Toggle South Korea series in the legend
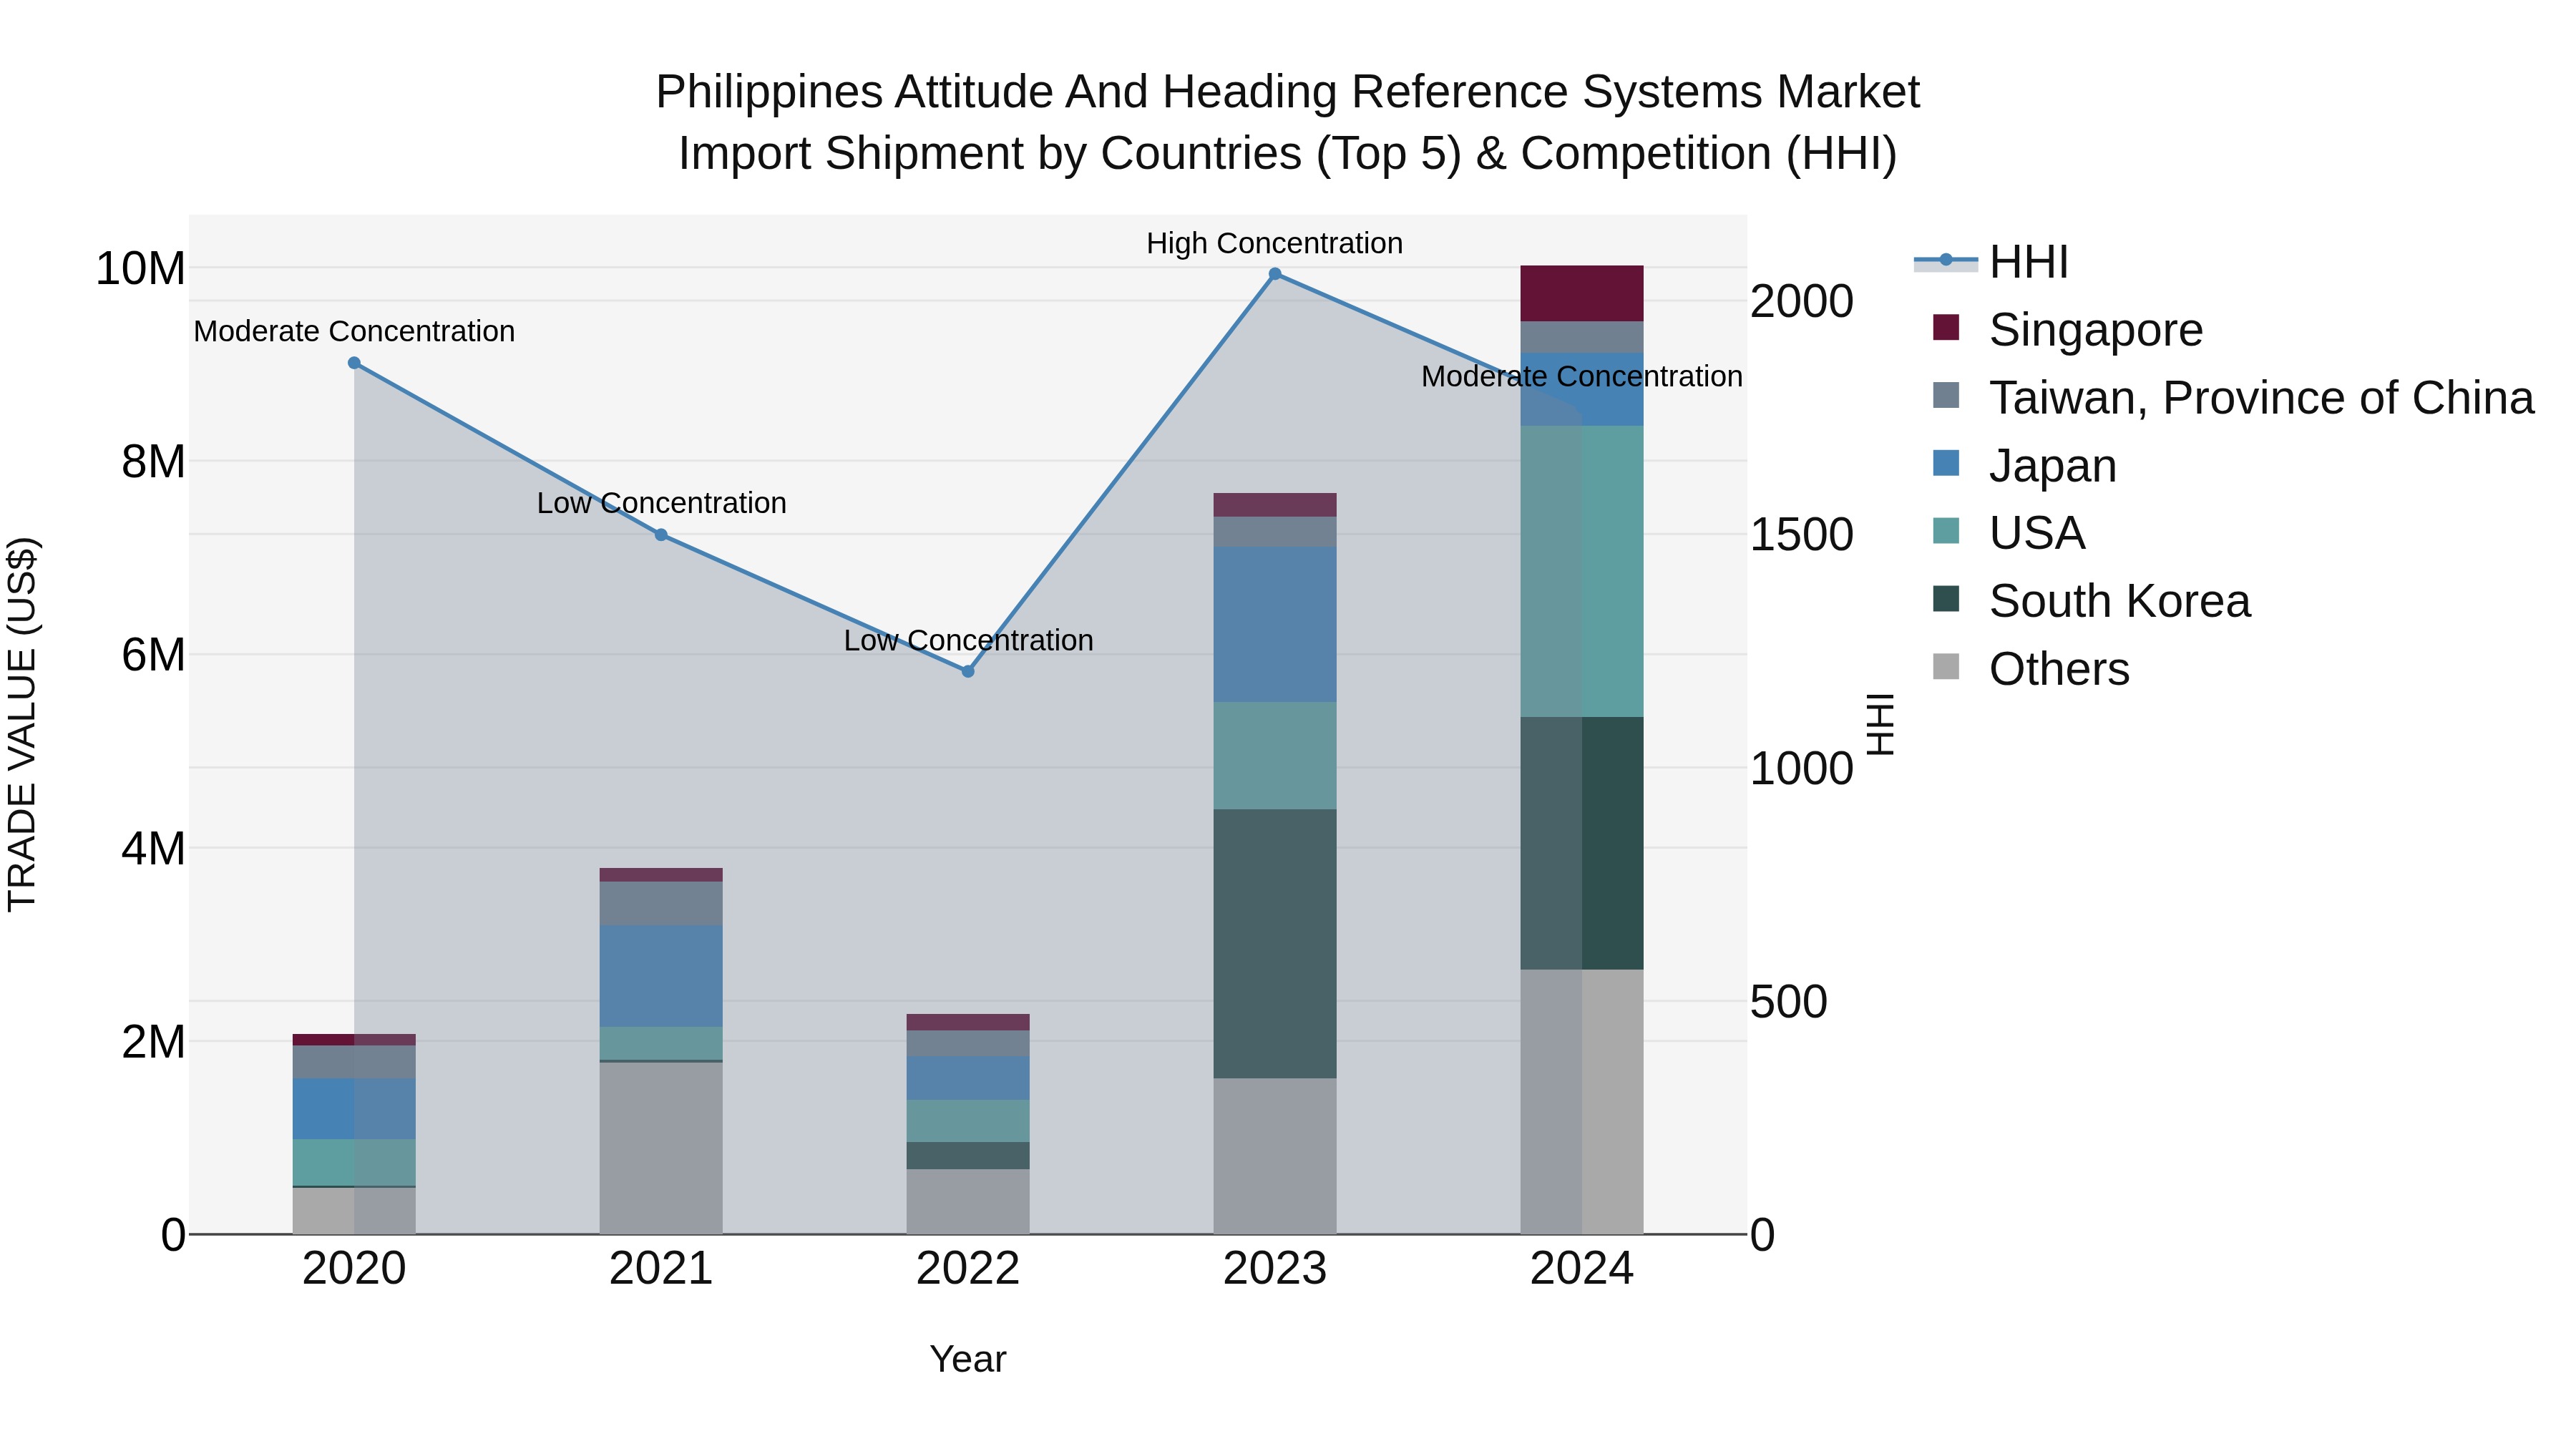The width and height of the screenshot is (2576, 1449). pyautogui.click(x=2091, y=600)
